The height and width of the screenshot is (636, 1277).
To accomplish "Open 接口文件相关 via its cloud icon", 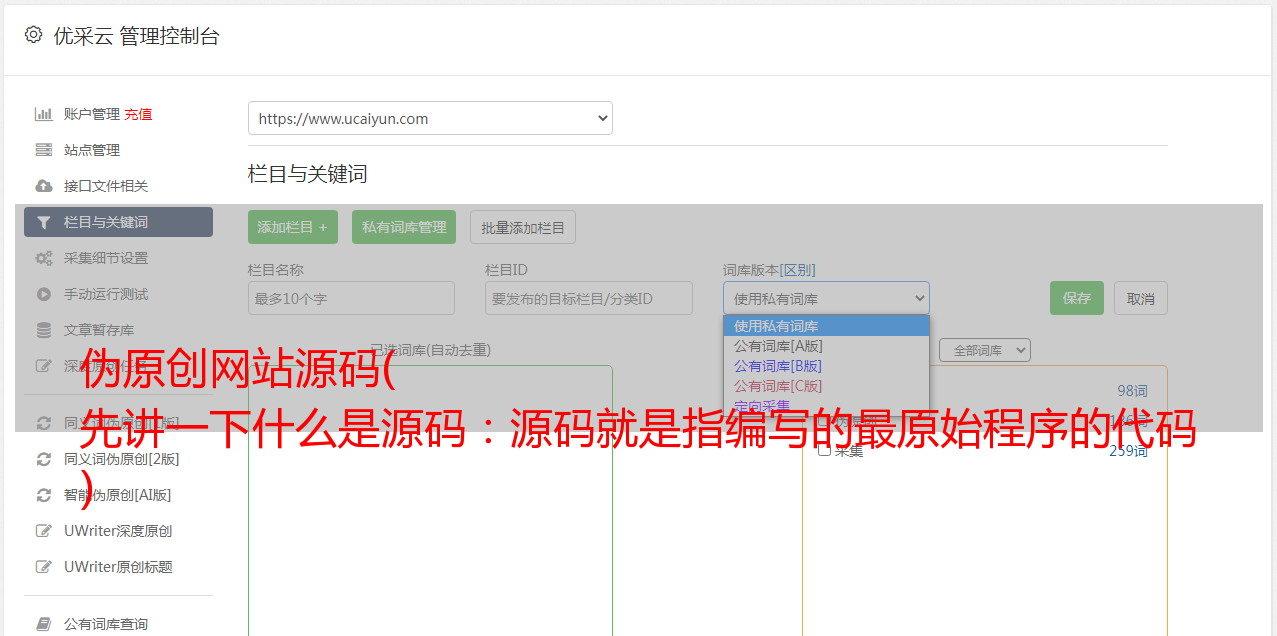I will 44,186.
